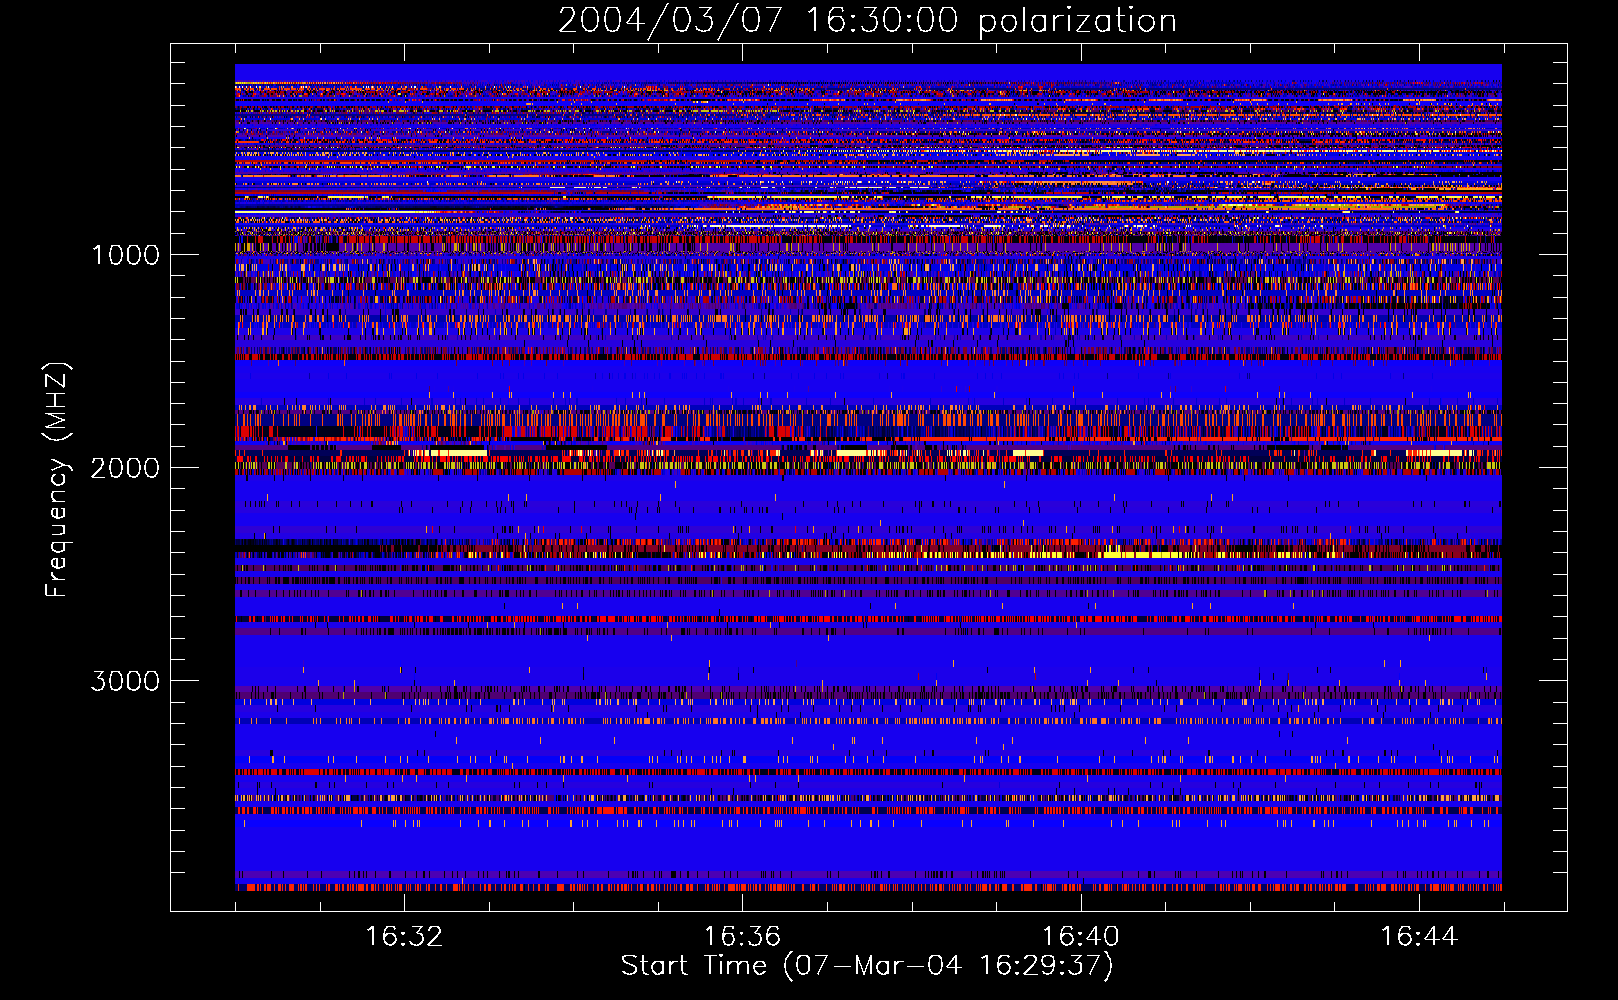
Task: Click the 3000 frequency tick label
Action: tap(125, 681)
